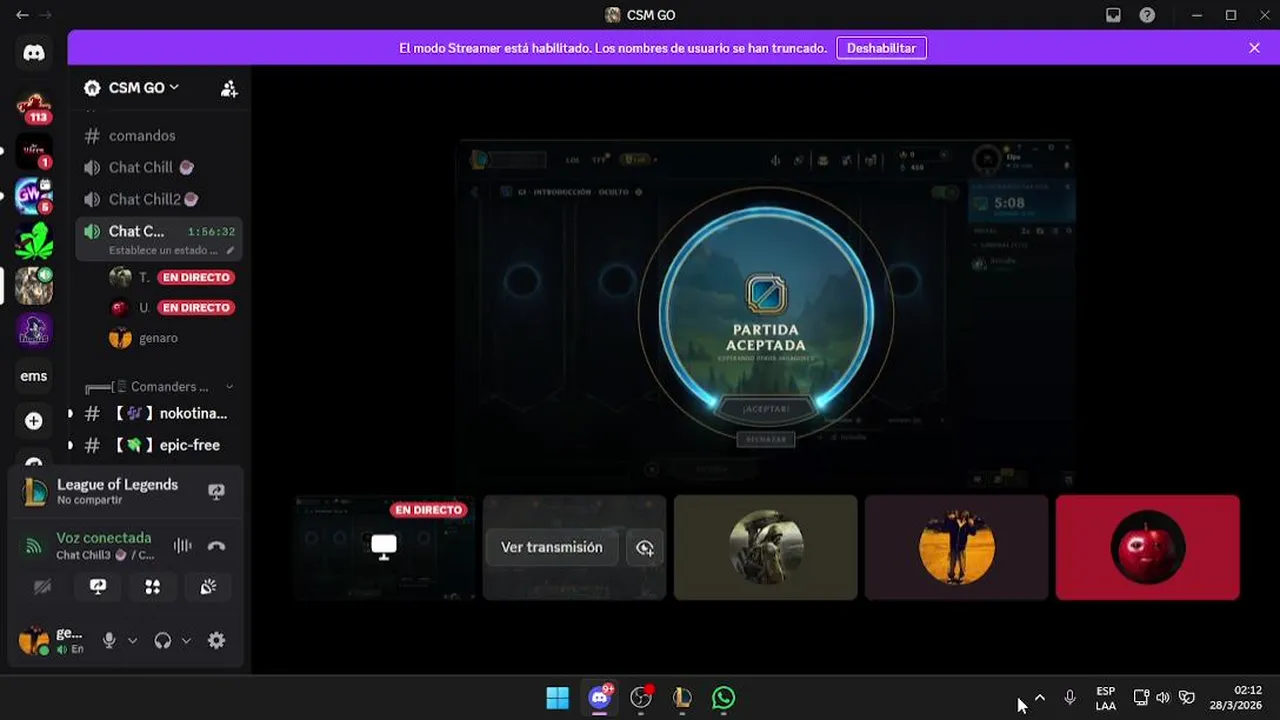Click the Discord taskbar icon
Viewport: 1280px width, 720px height.
pyautogui.click(x=600, y=698)
